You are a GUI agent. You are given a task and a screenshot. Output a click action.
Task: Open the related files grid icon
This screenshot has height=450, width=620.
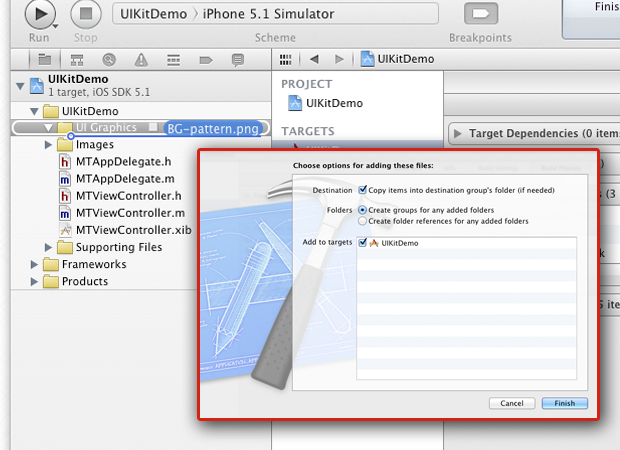pos(285,60)
